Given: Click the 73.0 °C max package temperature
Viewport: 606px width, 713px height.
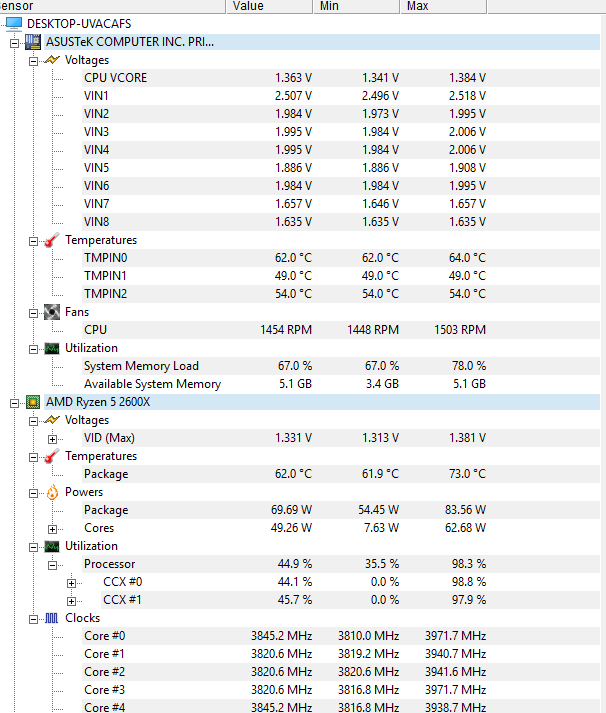Looking at the screenshot, I should point(468,474).
